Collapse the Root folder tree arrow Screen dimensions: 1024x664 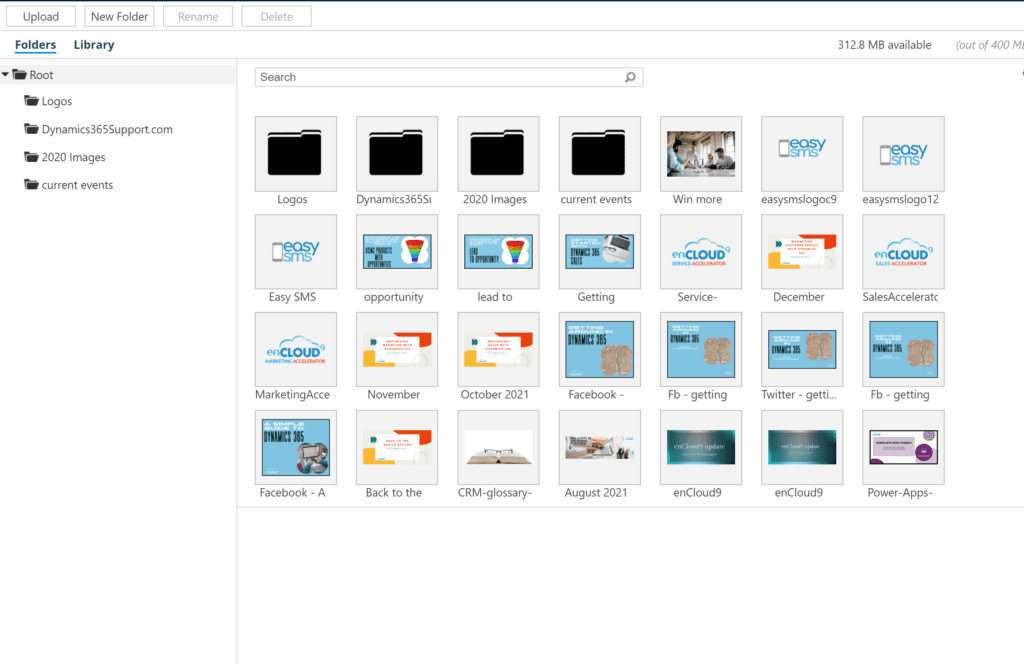pyautogui.click(x=5, y=75)
